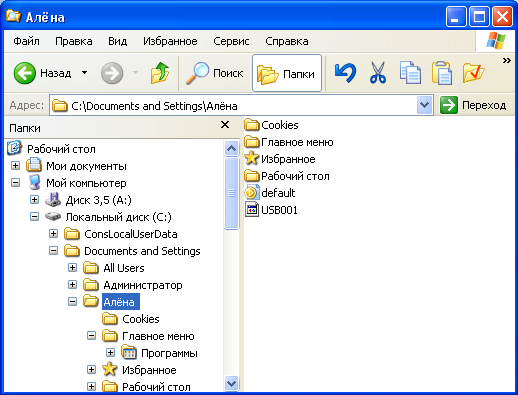Select Программы folder icon in tree
This screenshot has height=395, width=518.
pyautogui.click(x=129, y=353)
